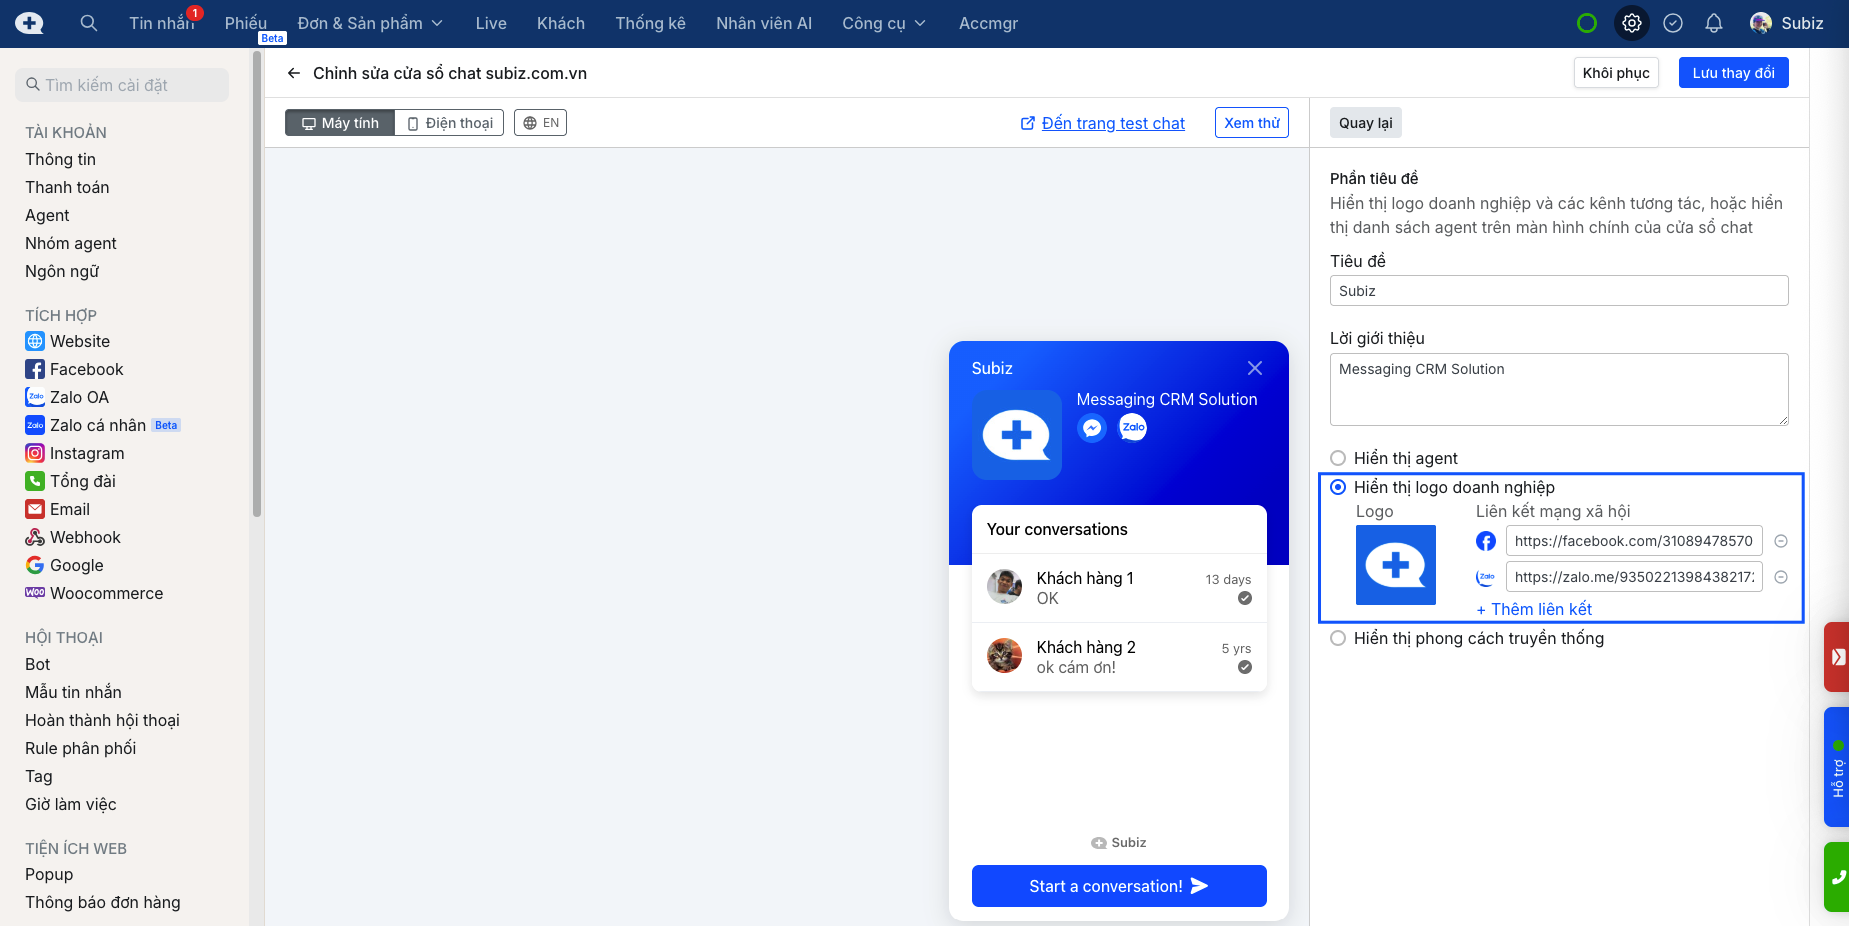This screenshot has height=926, width=1849.
Task: Open the Woocommerce integration
Action: click(x=105, y=593)
